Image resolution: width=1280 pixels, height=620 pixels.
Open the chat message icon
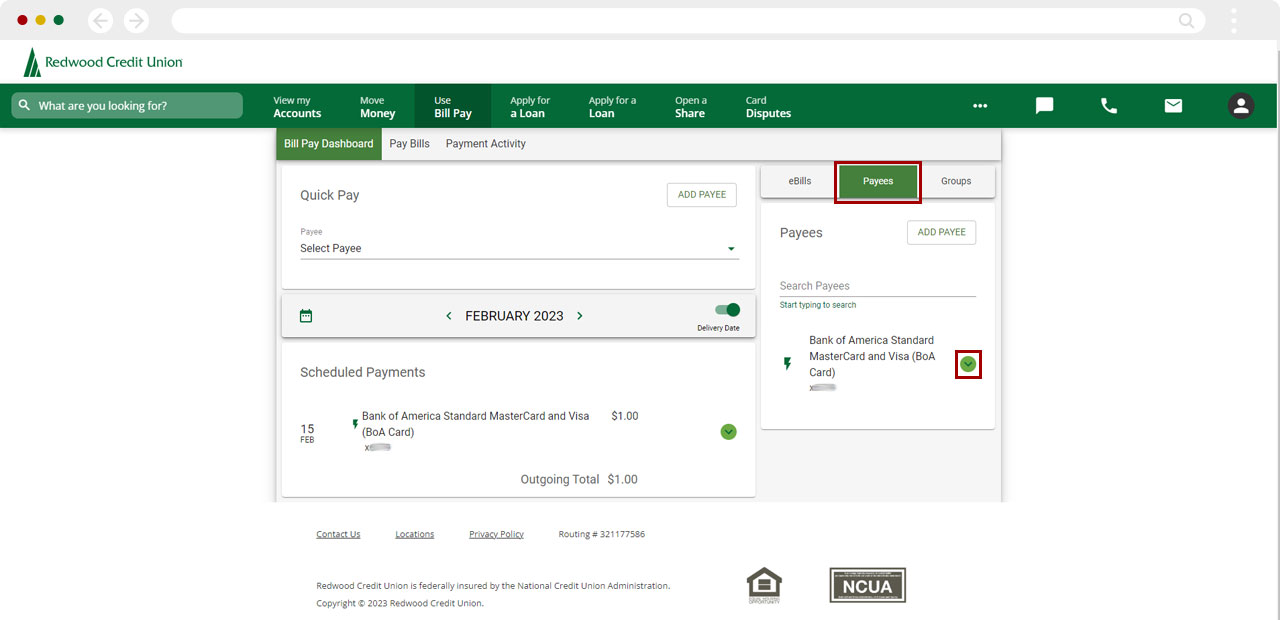click(1044, 106)
